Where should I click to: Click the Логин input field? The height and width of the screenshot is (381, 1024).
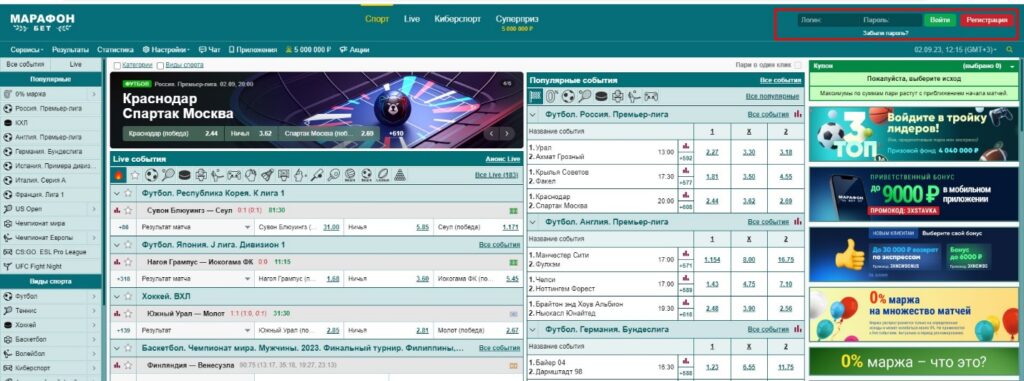coord(827,20)
